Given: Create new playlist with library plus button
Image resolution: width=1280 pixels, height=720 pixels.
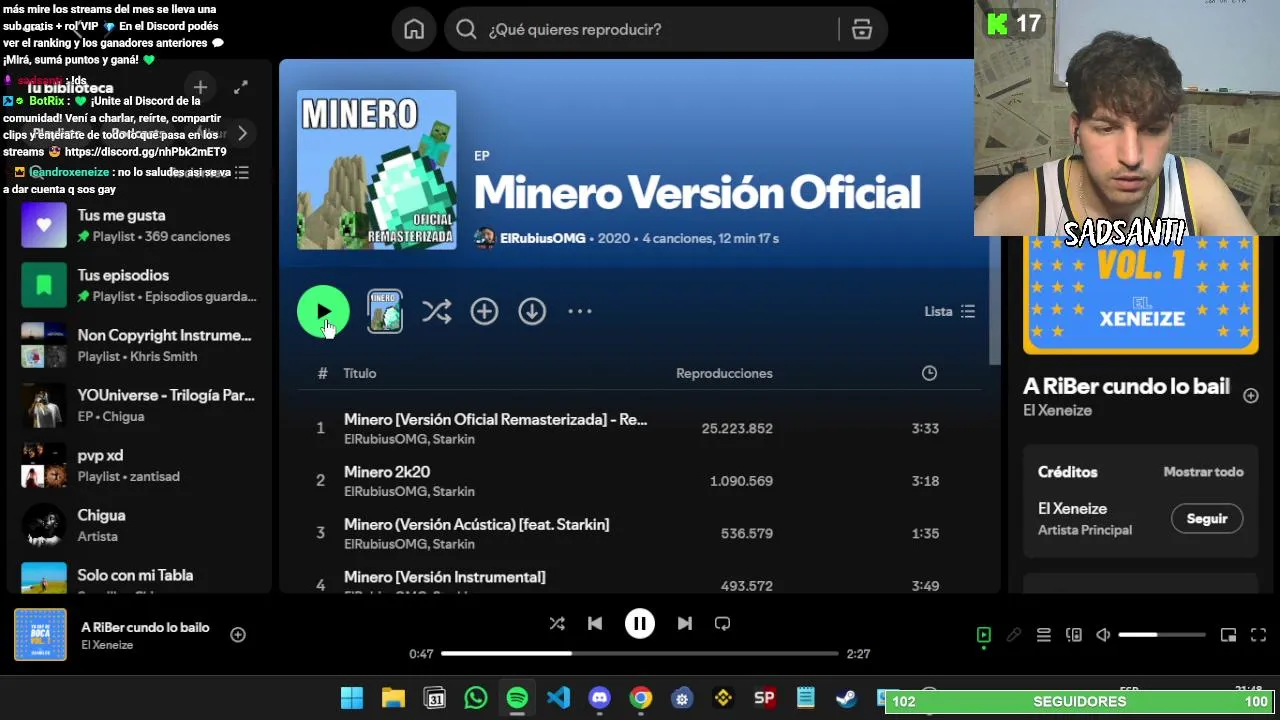Looking at the screenshot, I should 200,88.
